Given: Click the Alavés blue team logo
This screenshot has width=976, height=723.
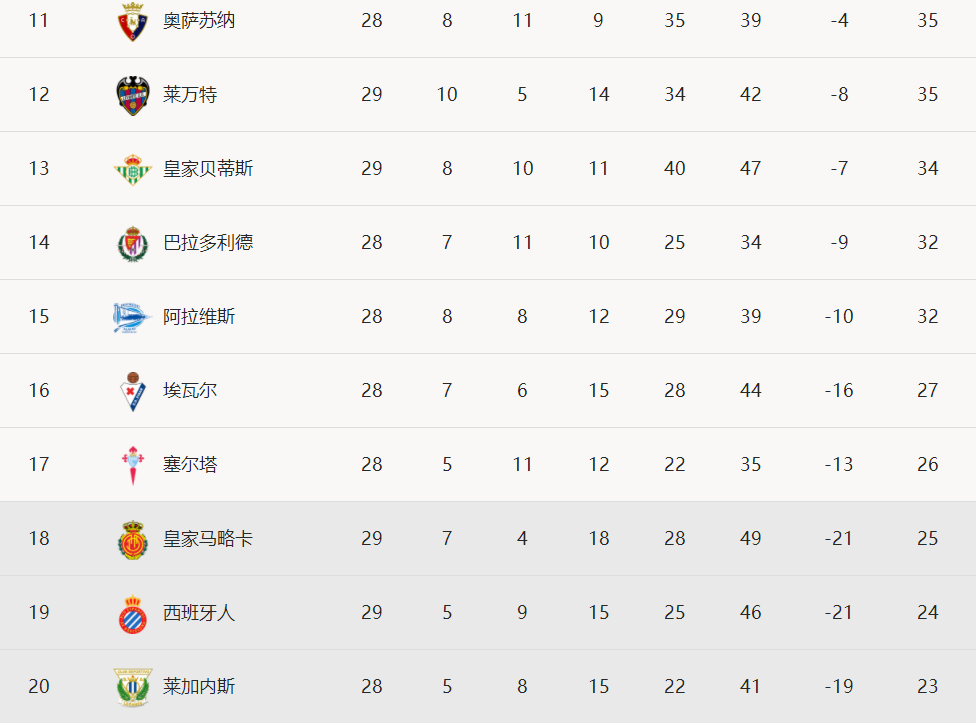Looking at the screenshot, I should coord(132,317).
